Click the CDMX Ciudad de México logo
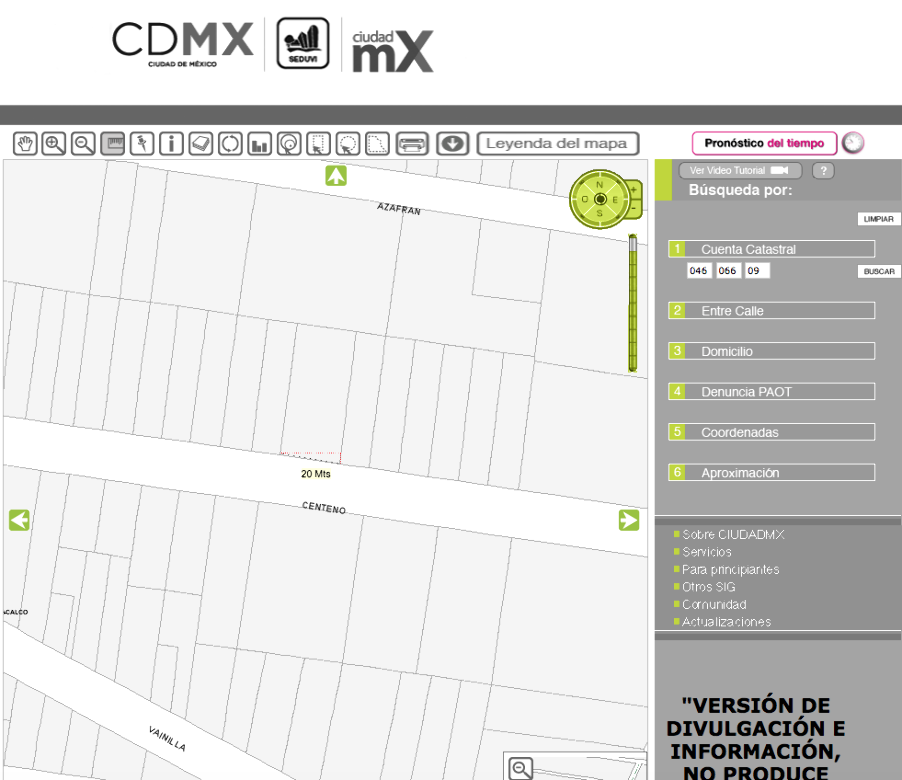902x780 pixels. [x=182, y=44]
